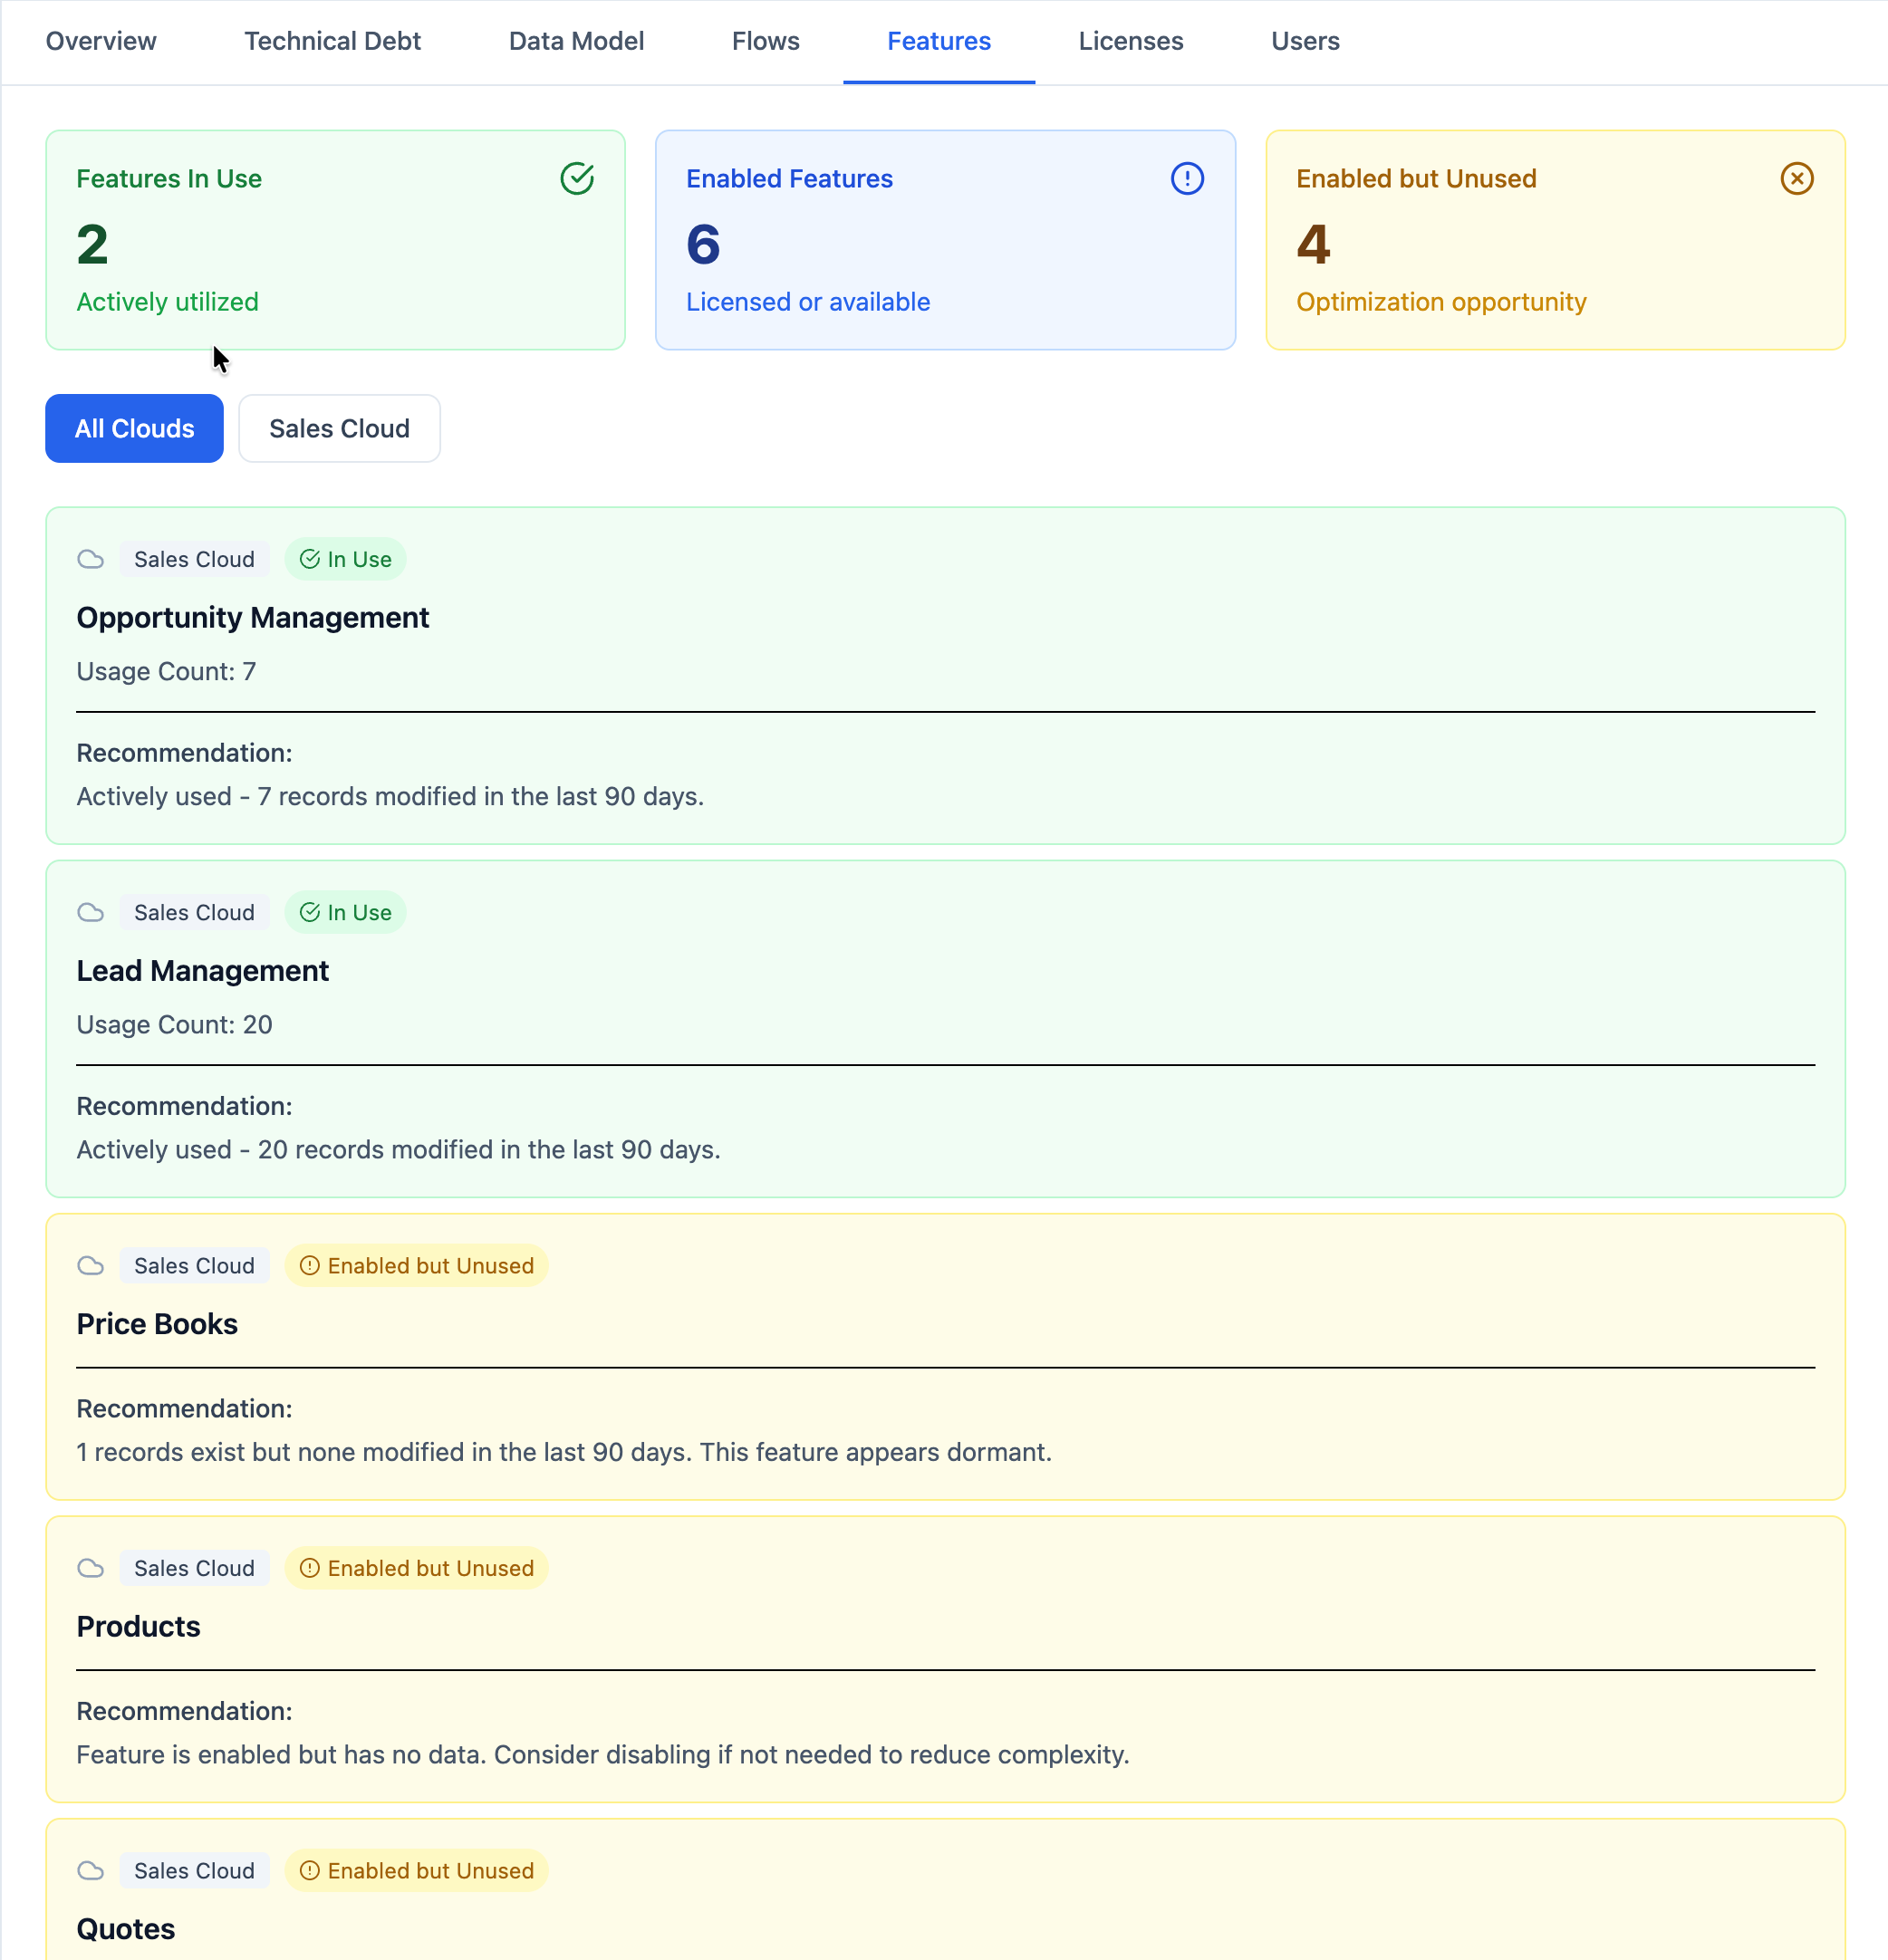Viewport: 1888px width, 1960px height.
Task: Switch to the Licenses tab
Action: click(x=1130, y=41)
